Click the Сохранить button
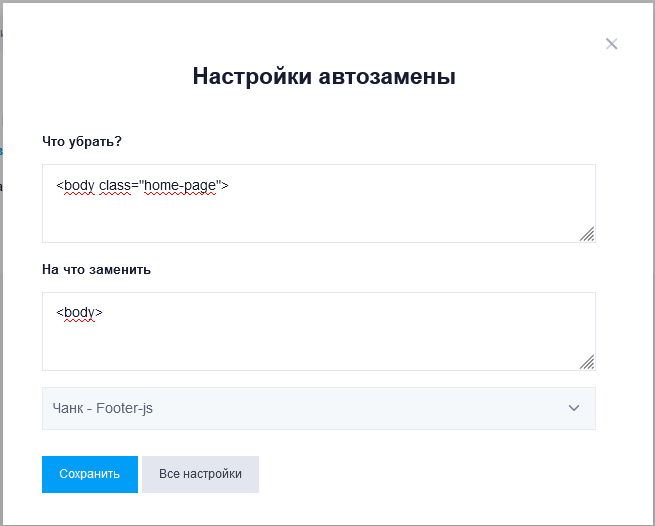 click(x=90, y=474)
